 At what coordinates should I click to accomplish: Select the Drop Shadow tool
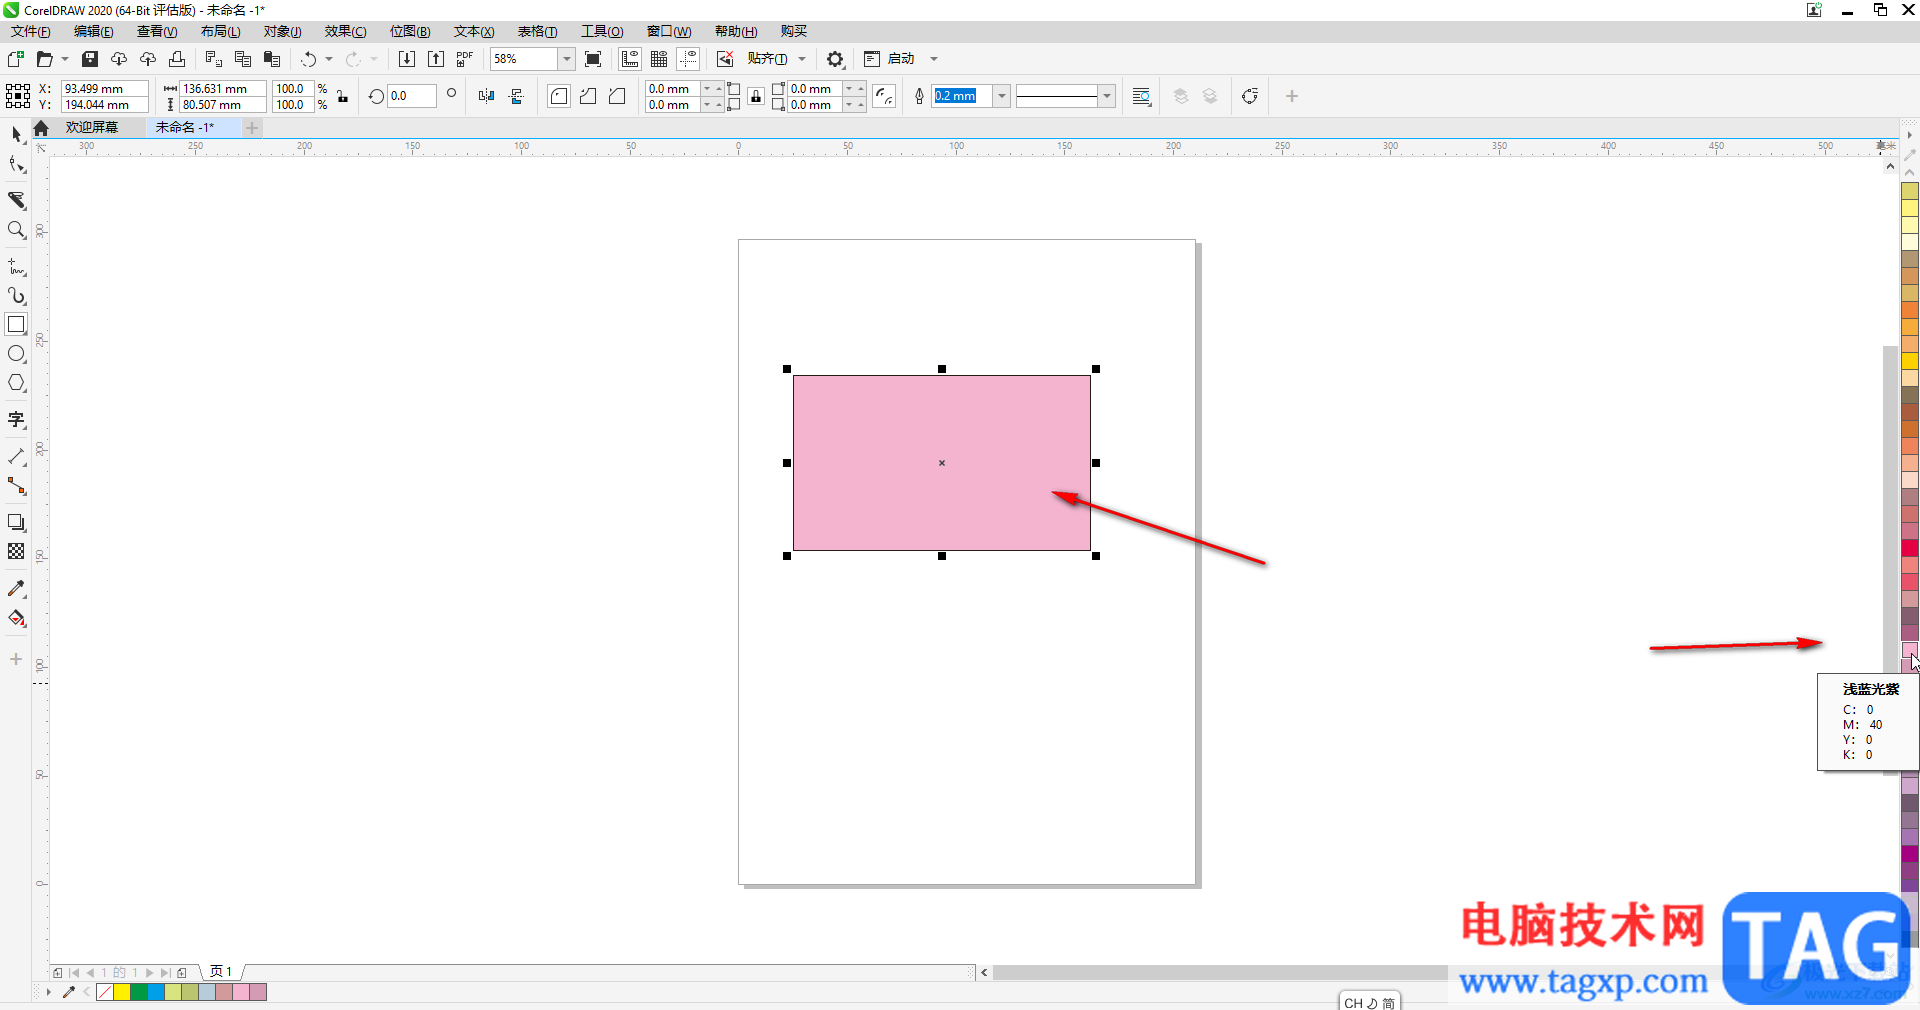16,523
